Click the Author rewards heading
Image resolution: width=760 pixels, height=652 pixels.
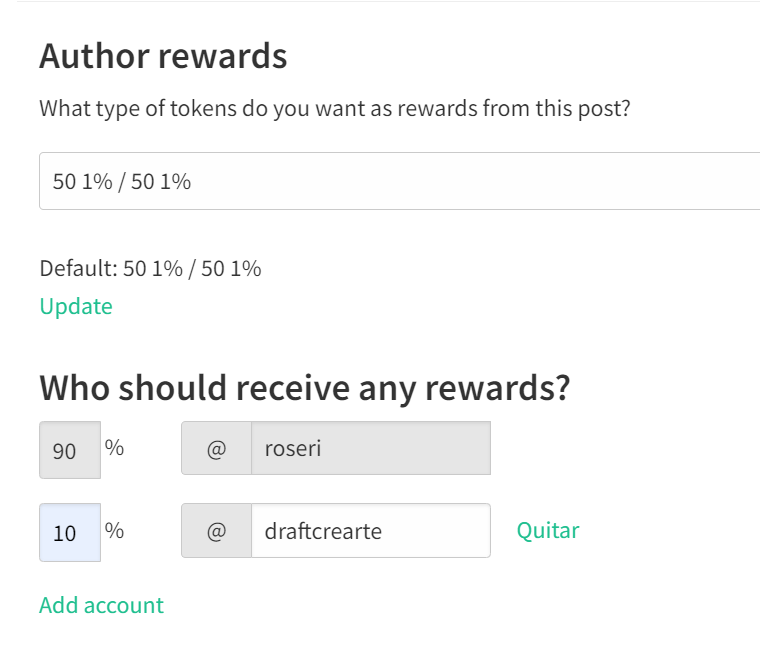pyautogui.click(x=163, y=56)
